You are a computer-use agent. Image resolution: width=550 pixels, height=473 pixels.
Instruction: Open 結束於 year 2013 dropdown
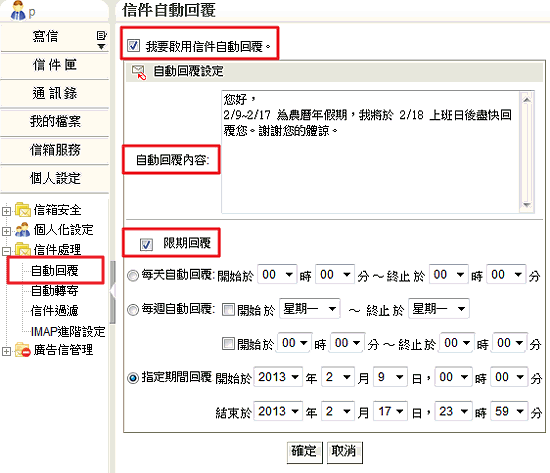278,411
